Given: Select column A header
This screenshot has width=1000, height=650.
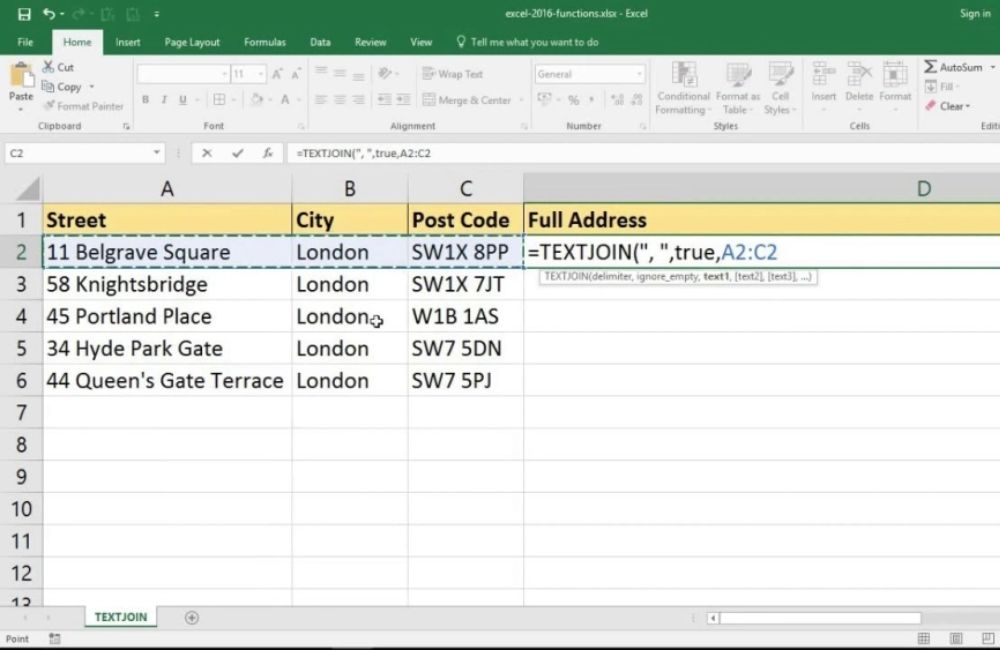Looking at the screenshot, I should click(167, 189).
